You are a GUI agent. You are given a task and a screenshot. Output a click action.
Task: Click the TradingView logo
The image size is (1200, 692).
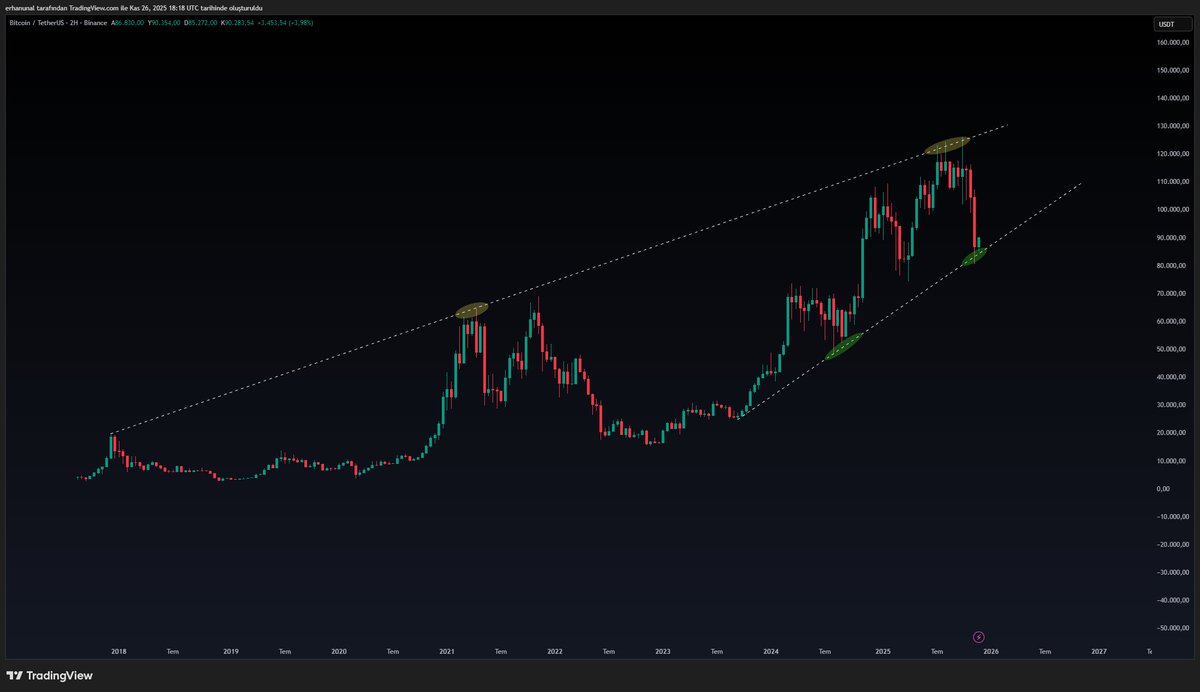(x=50, y=675)
